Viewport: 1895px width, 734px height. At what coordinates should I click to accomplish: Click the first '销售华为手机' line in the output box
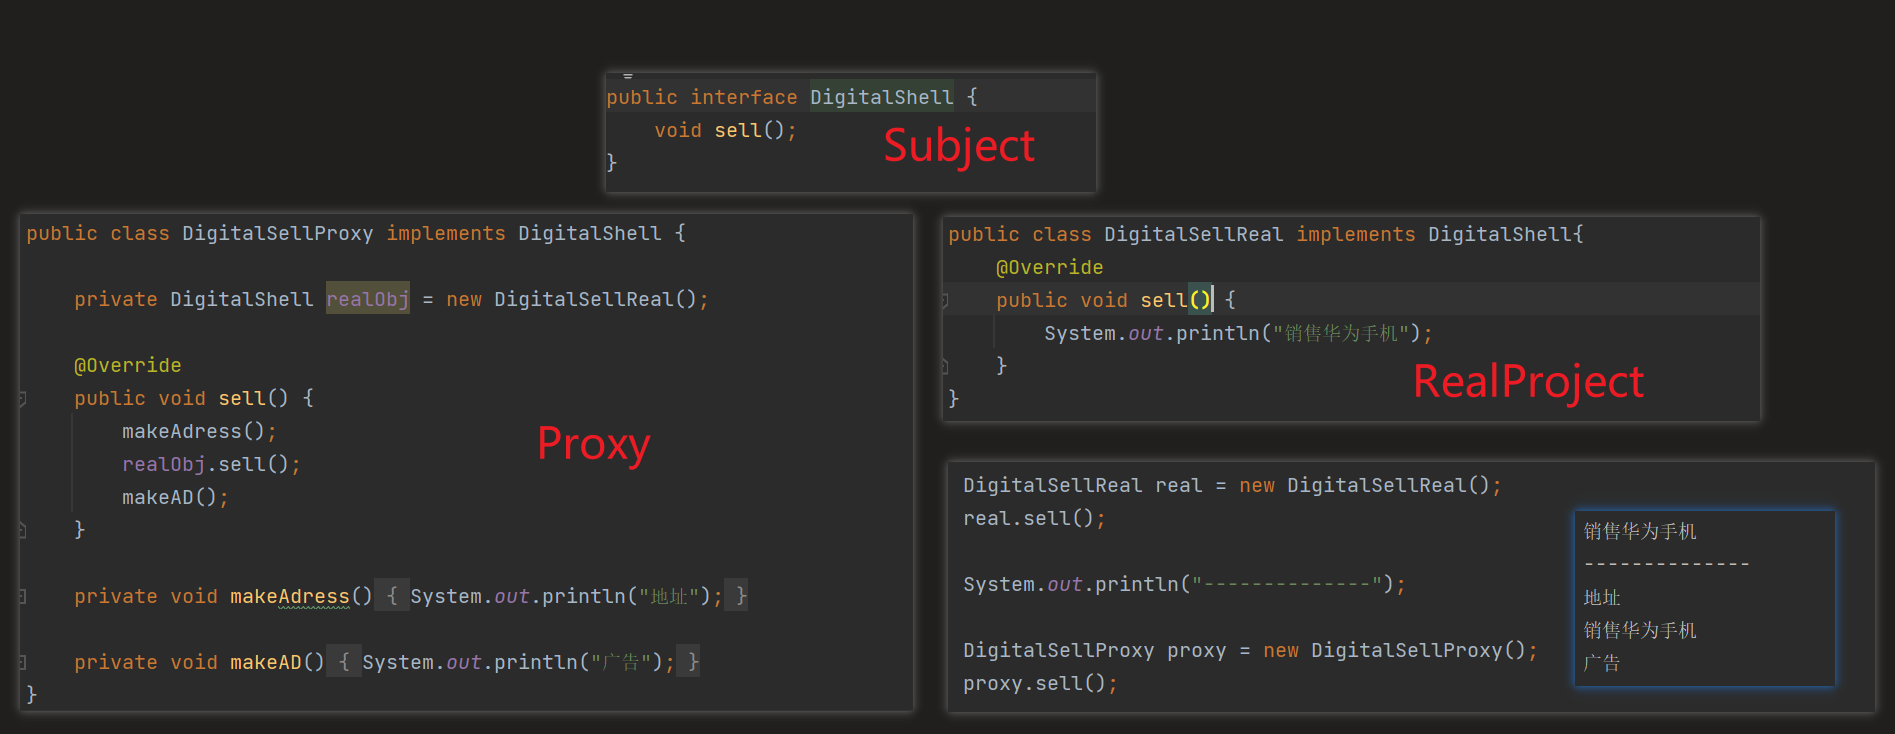[1640, 531]
